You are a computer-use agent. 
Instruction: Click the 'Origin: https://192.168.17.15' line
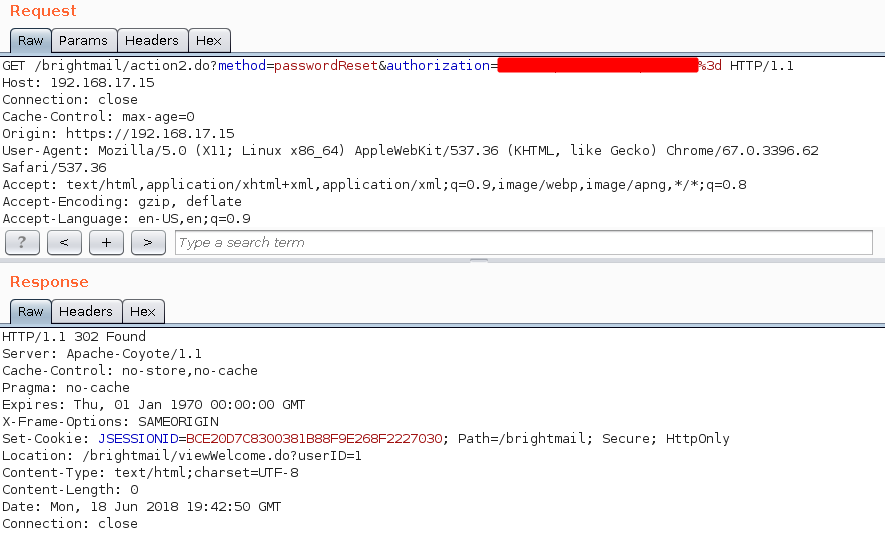119,133
